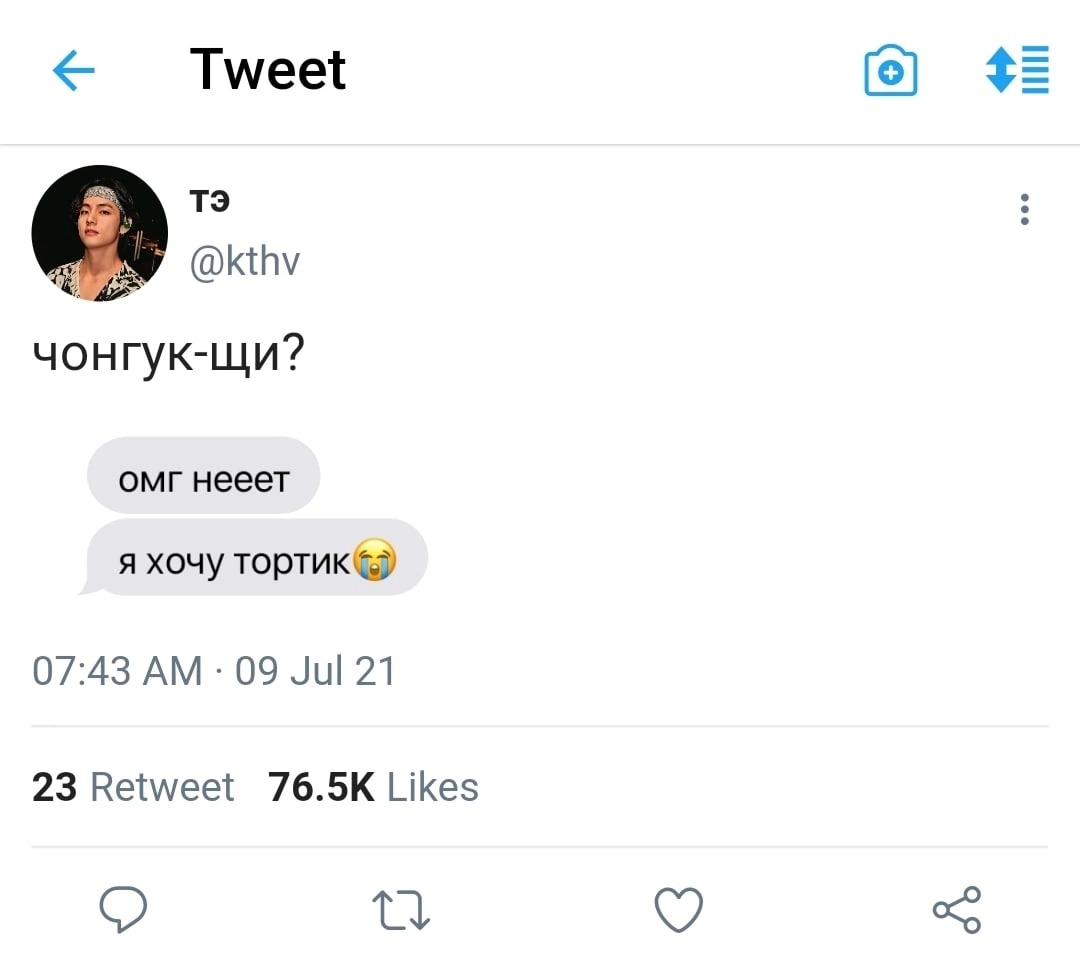The height and width of the screenshot is (973, 1080).
Task: Click the crying emoji in the message
Action: (374, 561)
